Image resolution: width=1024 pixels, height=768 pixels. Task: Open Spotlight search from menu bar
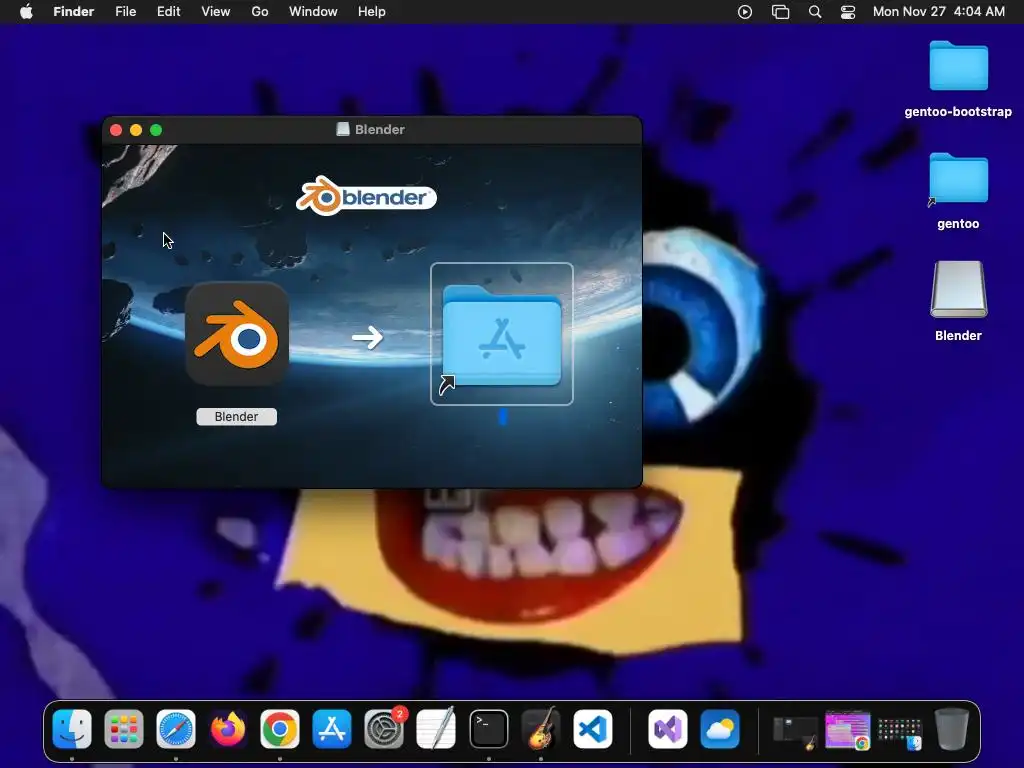point(815,12)
